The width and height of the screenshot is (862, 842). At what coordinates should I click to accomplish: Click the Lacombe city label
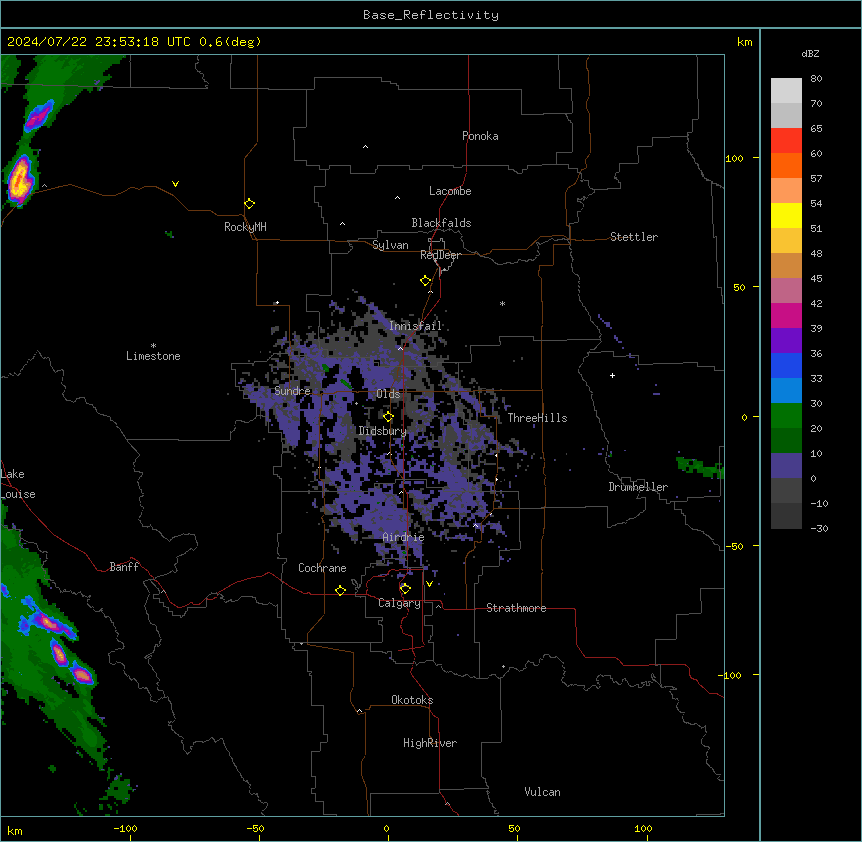pyautogui.click(x=450, y=191)
